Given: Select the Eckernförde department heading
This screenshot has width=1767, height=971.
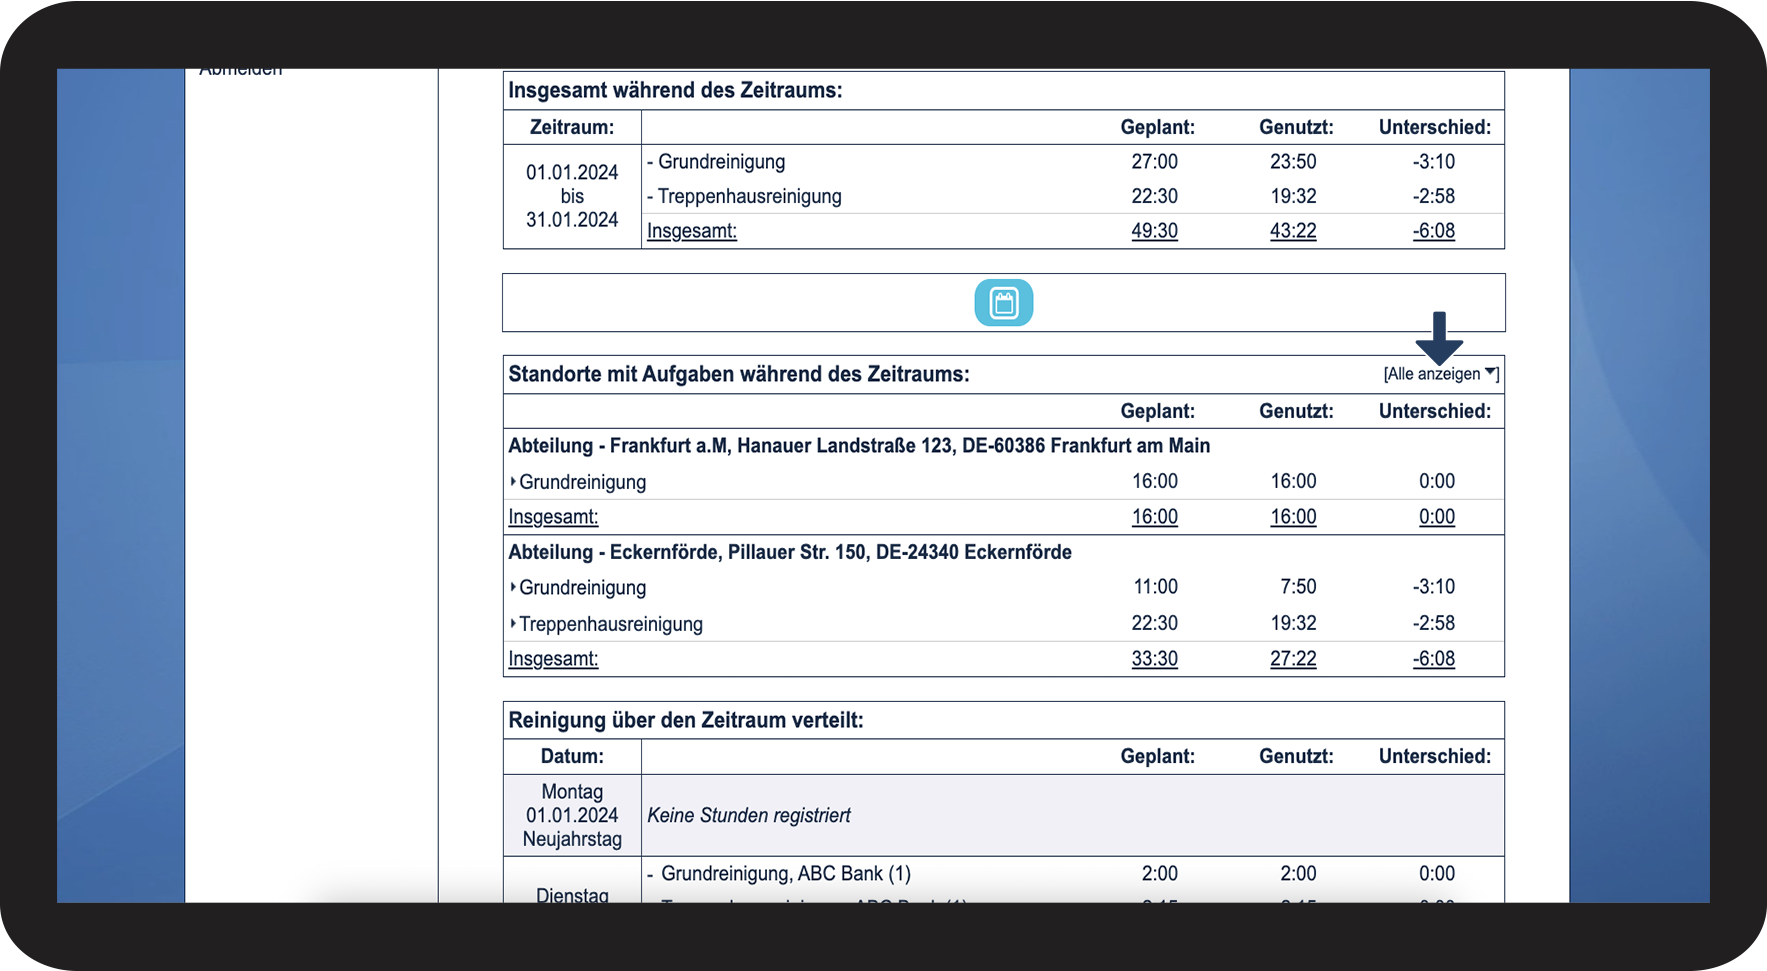Looking at the screenshot, I should click(x=789, y=552).
